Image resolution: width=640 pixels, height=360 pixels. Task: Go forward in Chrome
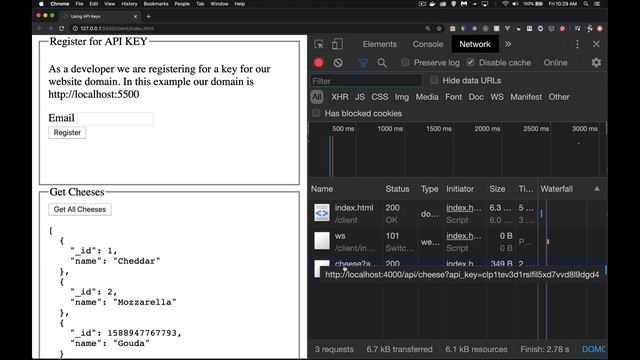50,29
